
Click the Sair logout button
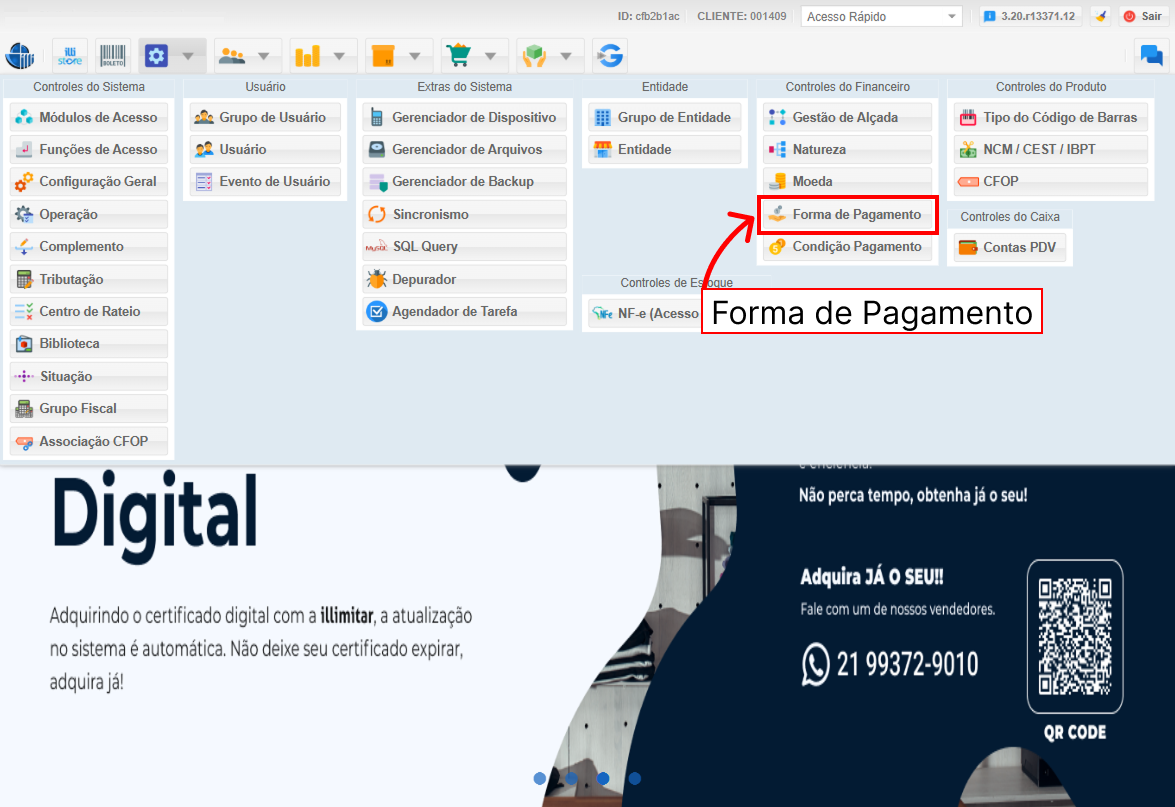(1143, 16)
